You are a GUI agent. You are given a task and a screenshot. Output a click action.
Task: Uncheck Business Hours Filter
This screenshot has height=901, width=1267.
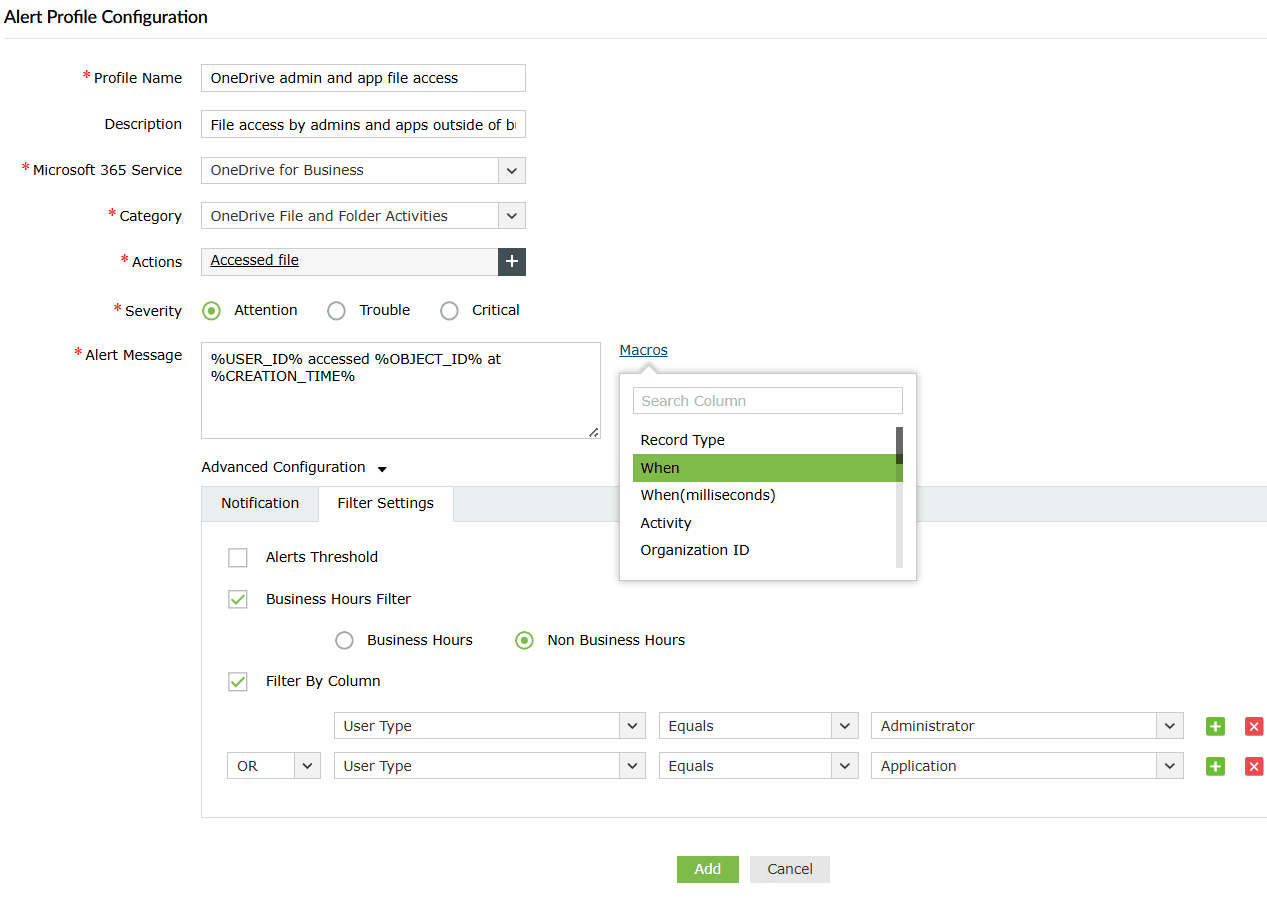[x=238, y=600]
